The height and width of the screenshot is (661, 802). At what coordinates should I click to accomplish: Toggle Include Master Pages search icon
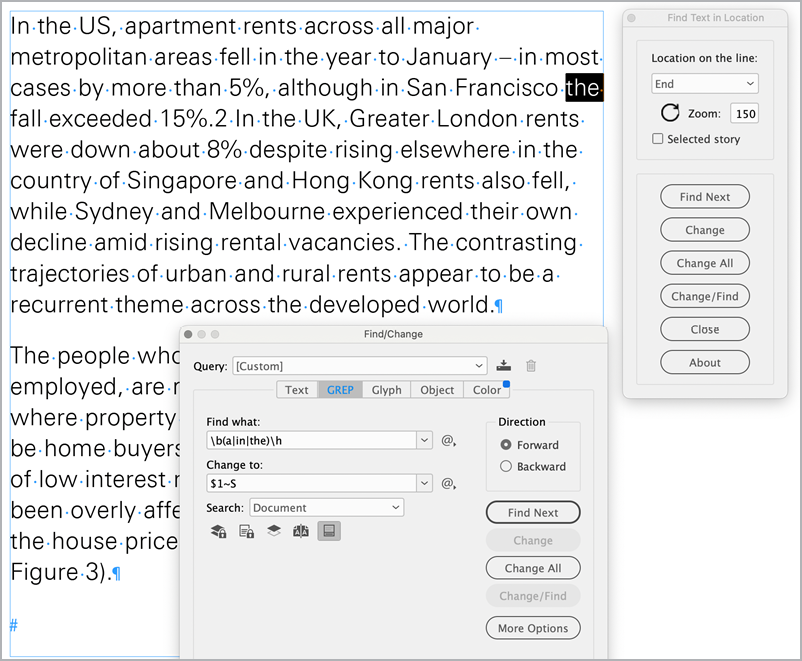pos(301,532)
